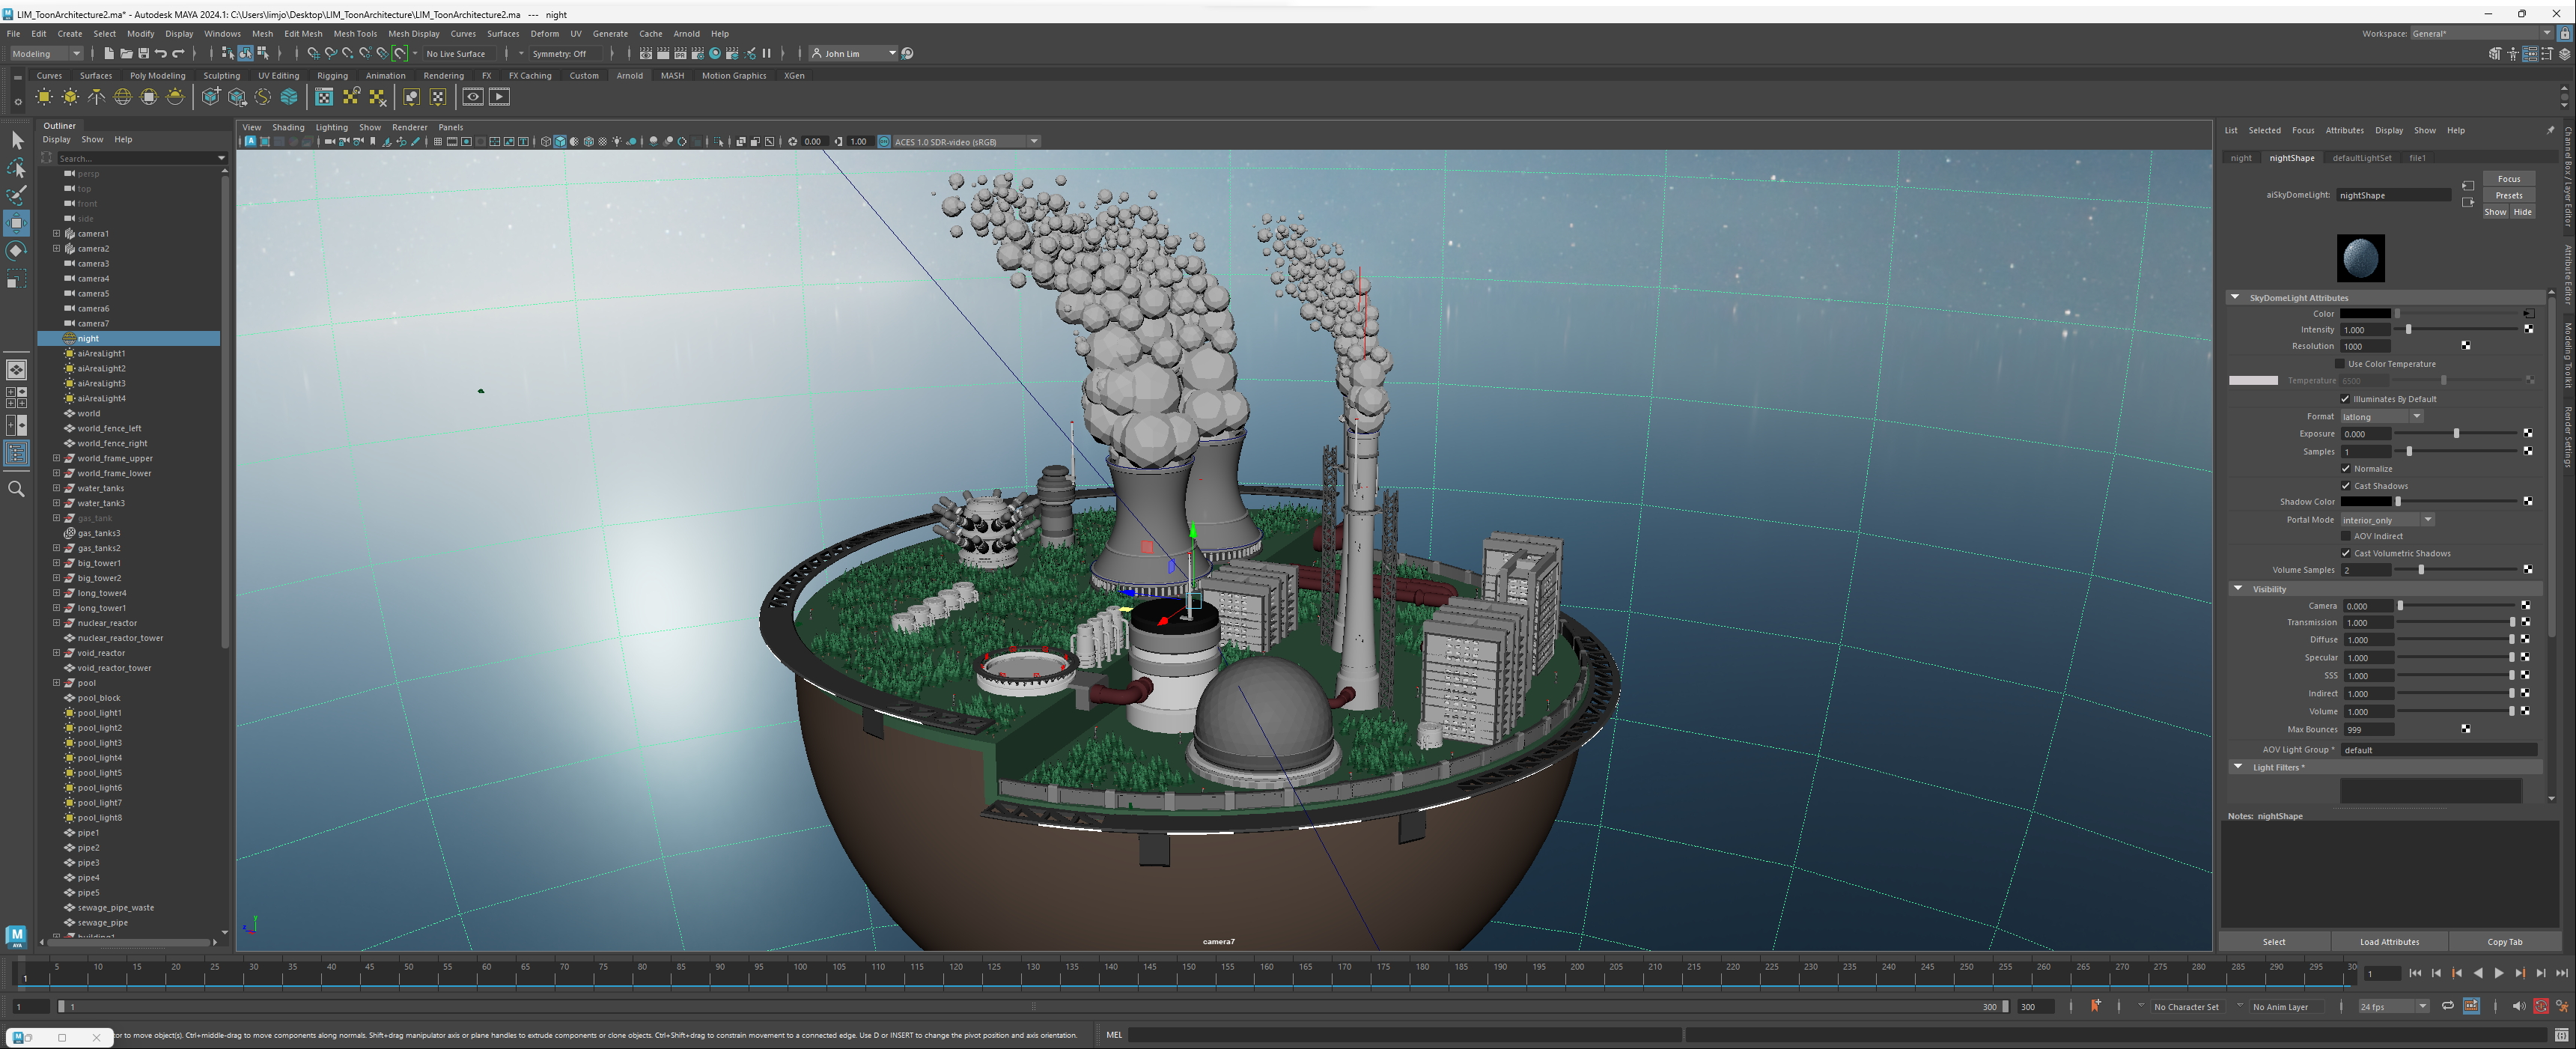The image size is (2576, 1049).
Task: Play the timeline forward
Action: coord(2498,973)
